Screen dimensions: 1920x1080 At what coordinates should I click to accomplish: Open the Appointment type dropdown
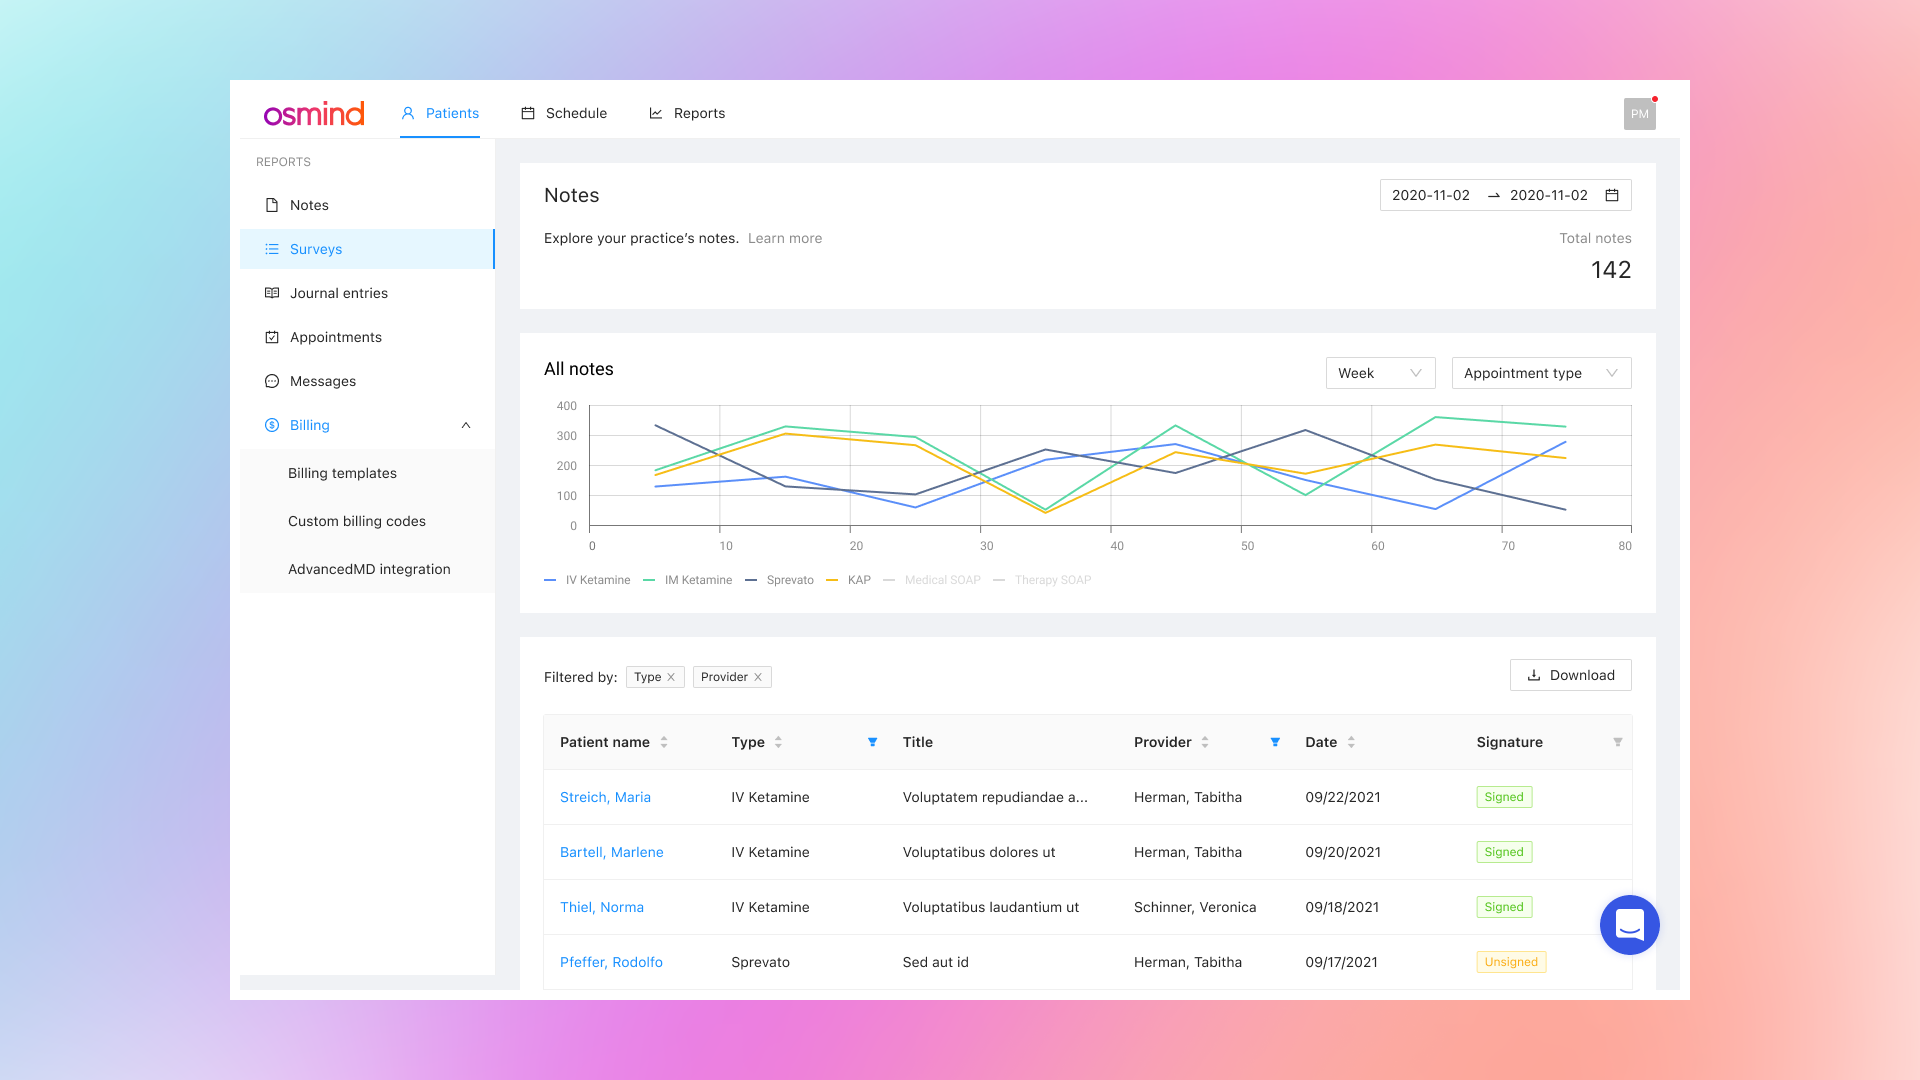[1541, 373]
